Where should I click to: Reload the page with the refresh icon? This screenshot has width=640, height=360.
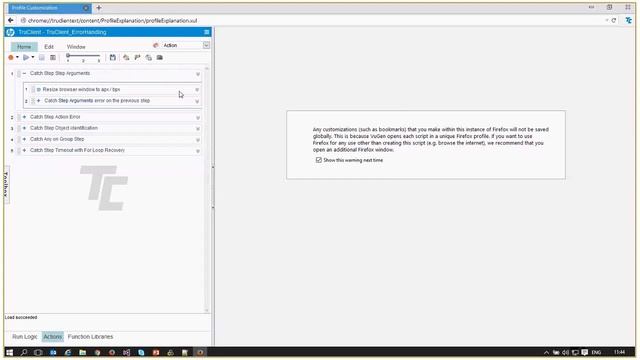[613, 20]
